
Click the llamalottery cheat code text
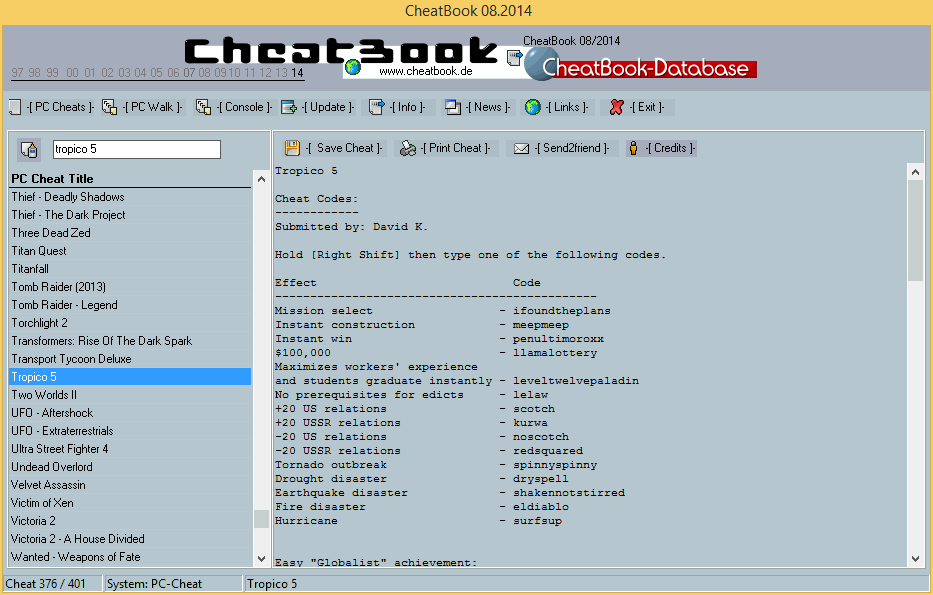[555, 353]
